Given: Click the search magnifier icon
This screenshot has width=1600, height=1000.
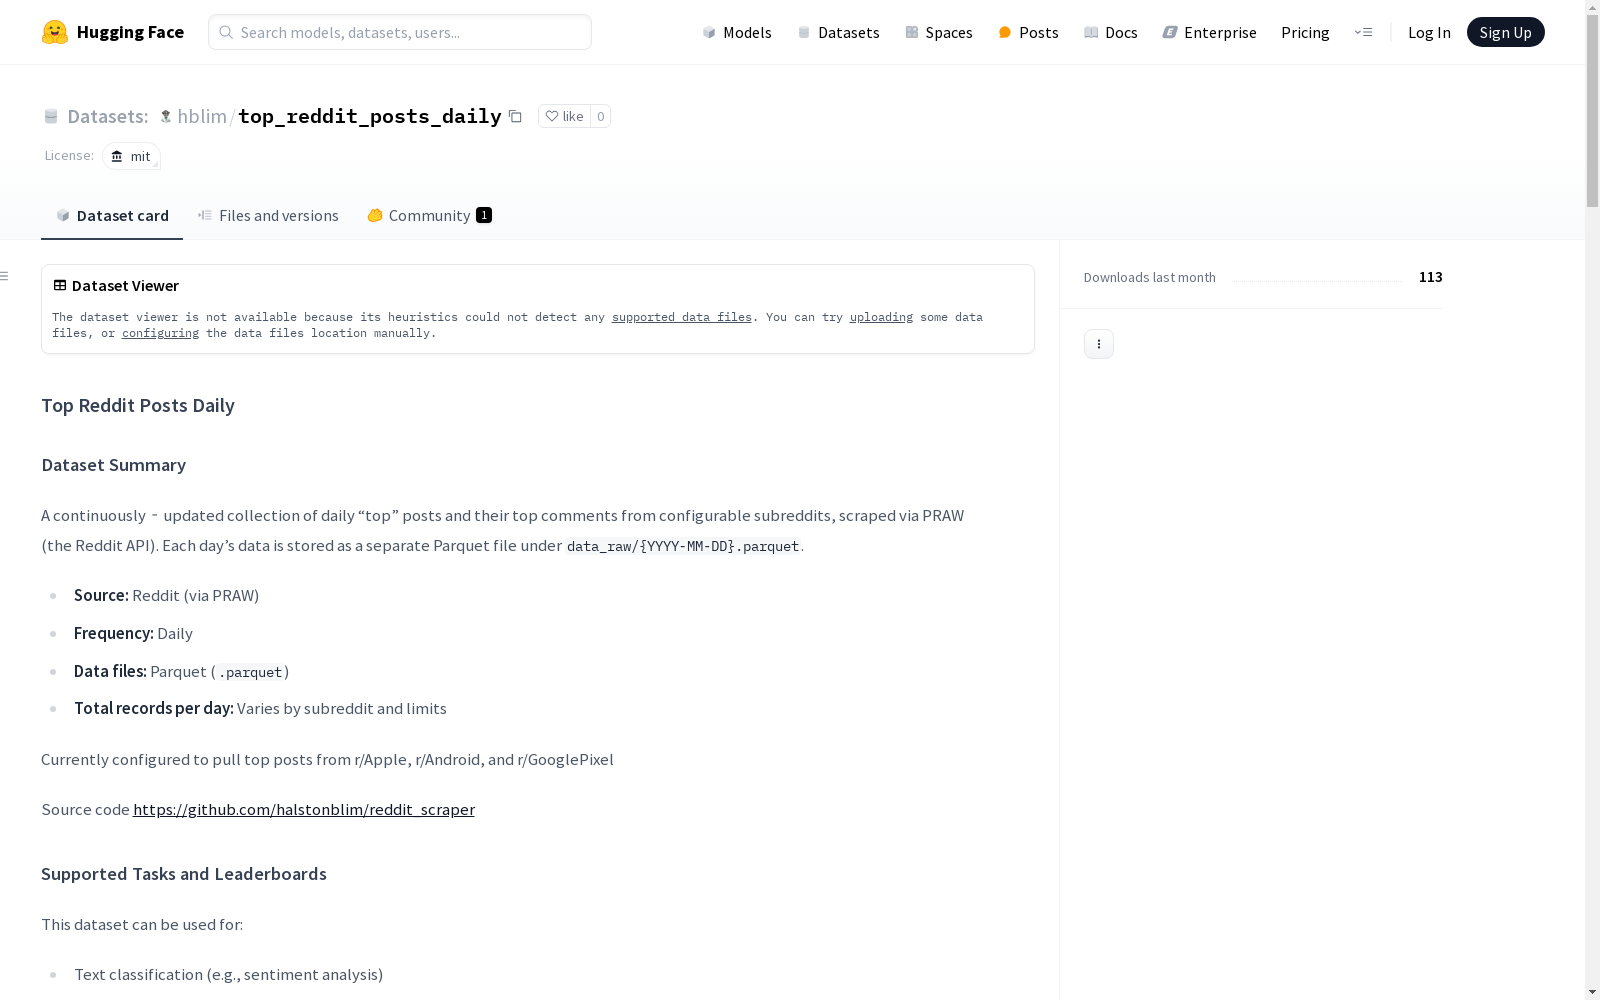Looking at the screenshot, I should coord(226,32).
